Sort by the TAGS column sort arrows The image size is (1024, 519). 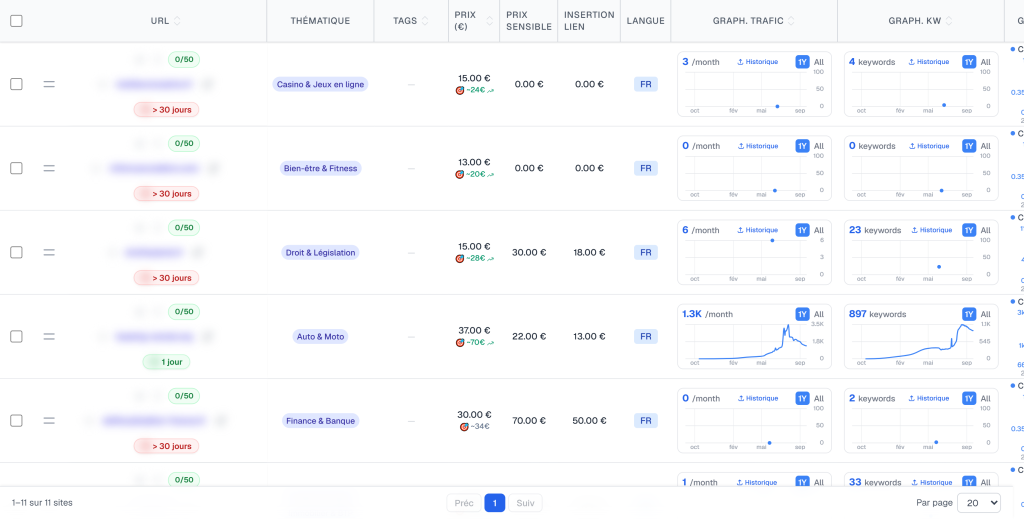425,21
